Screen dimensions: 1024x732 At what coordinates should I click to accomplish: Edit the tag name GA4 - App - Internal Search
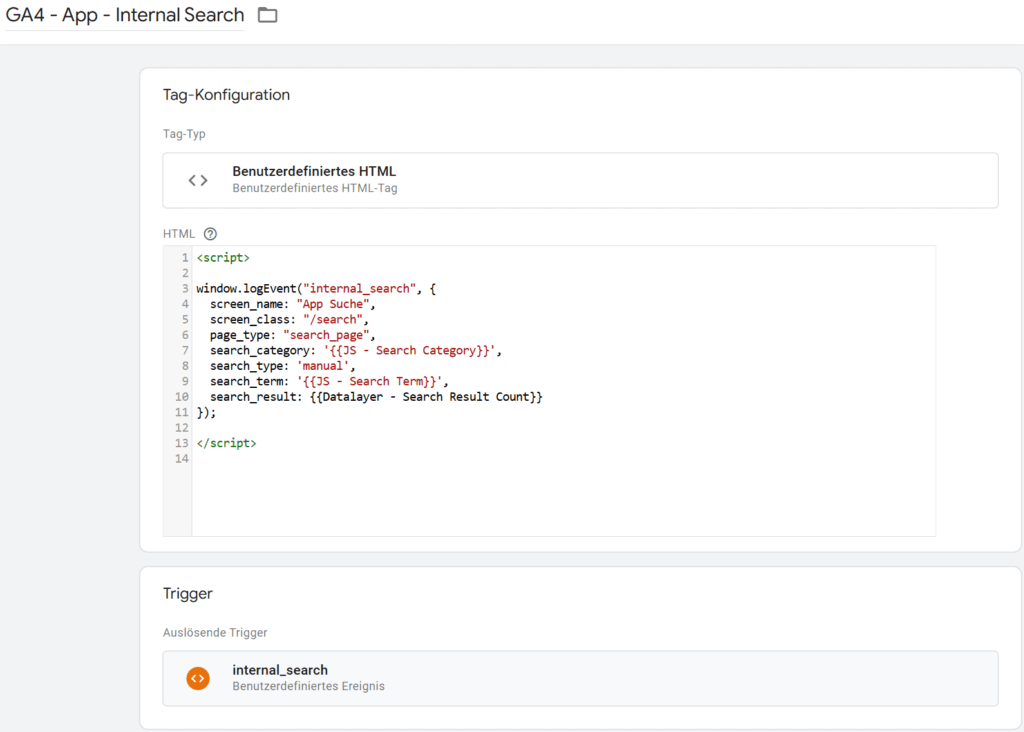(x=125, y=15)
